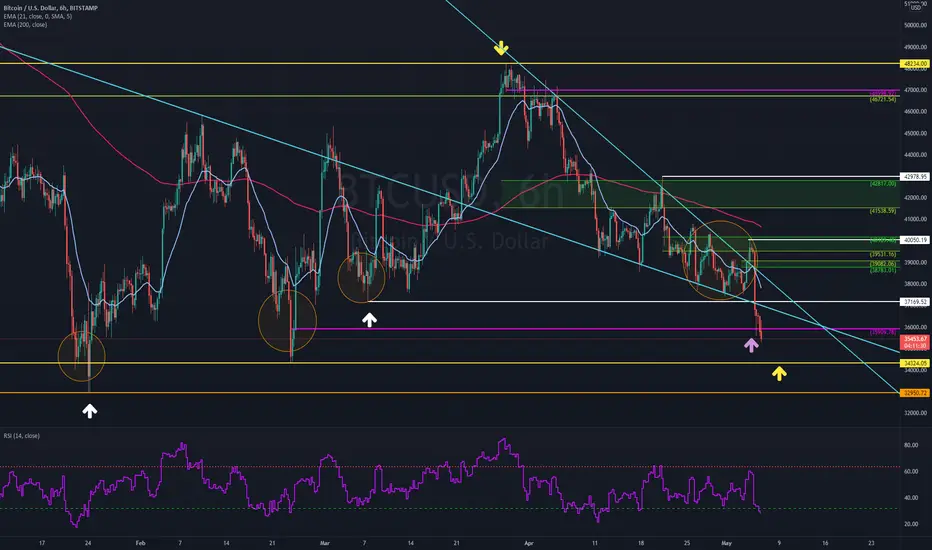This screenshot has height=550, width=932.
Task: Select the (46721.54) line label
Action: (x=883, y=100)
